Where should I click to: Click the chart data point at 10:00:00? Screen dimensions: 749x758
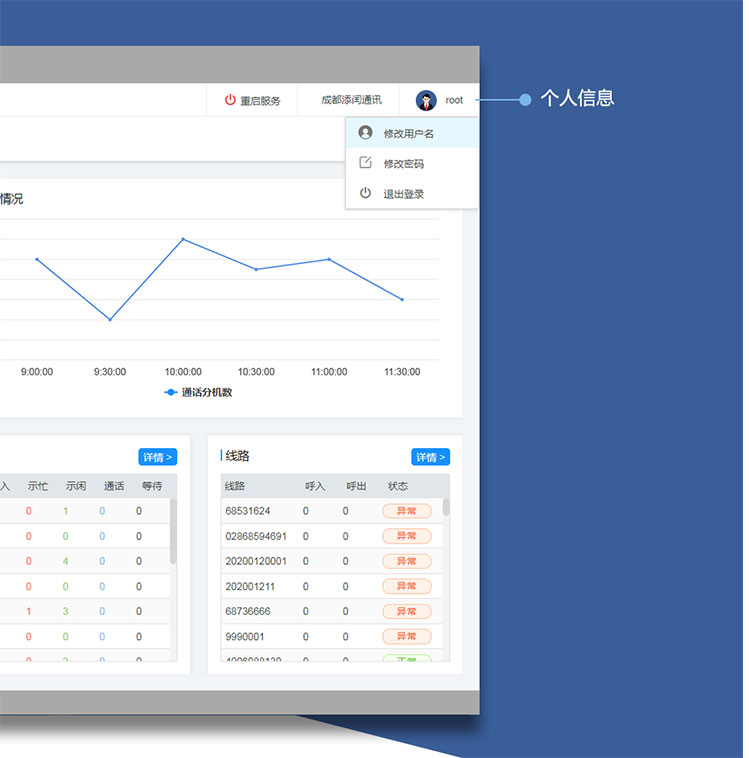tap(183, 239)
